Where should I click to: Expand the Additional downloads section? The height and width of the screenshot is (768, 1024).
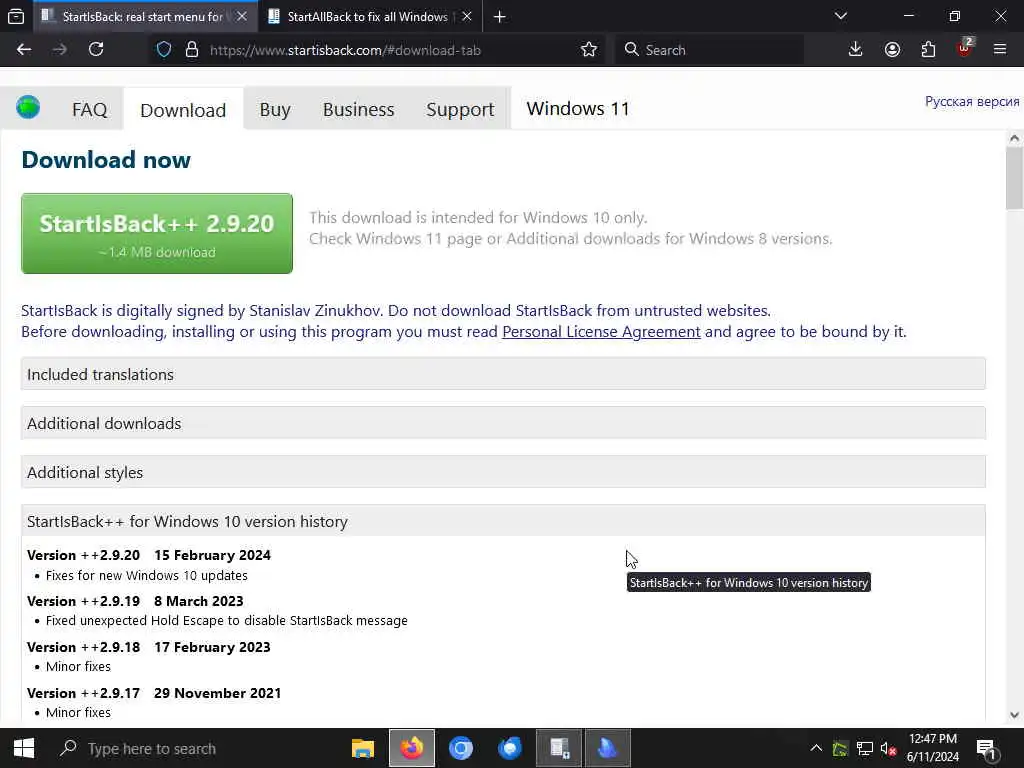tap(503, 423)
